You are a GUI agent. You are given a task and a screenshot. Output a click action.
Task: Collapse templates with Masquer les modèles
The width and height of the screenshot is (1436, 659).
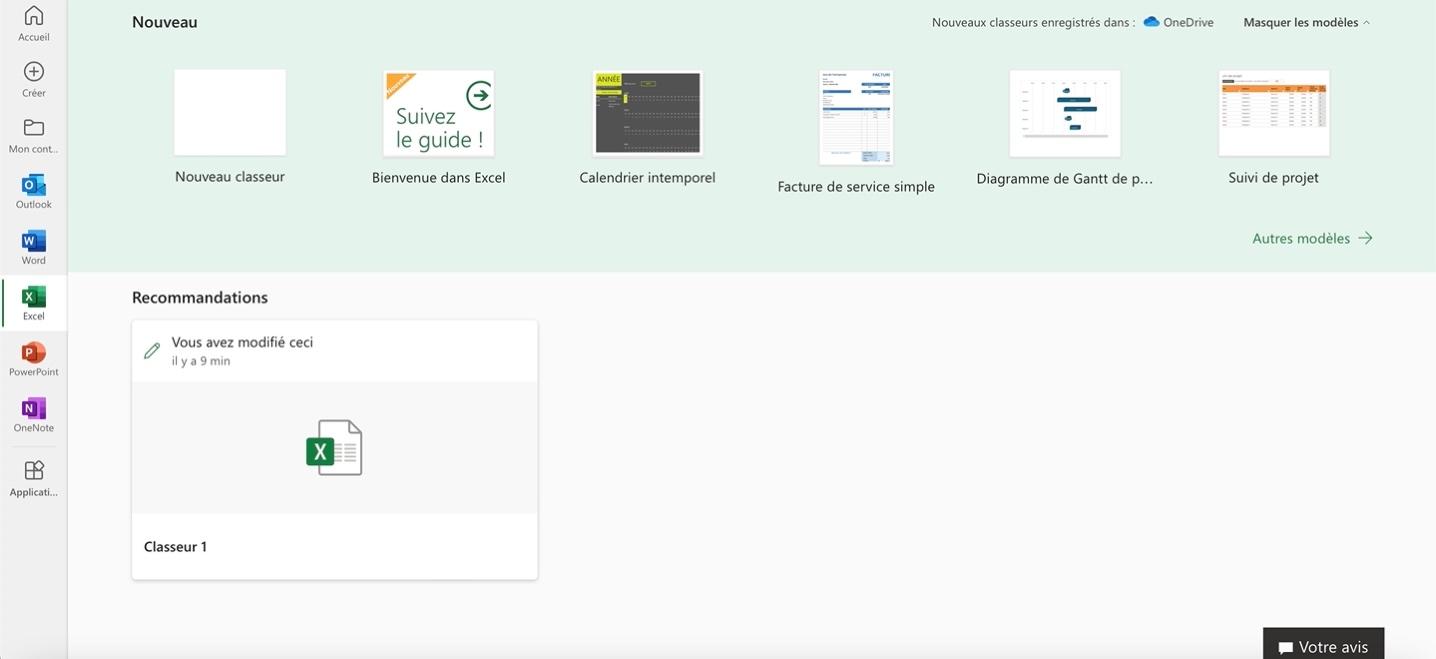tap(1306, 22)
